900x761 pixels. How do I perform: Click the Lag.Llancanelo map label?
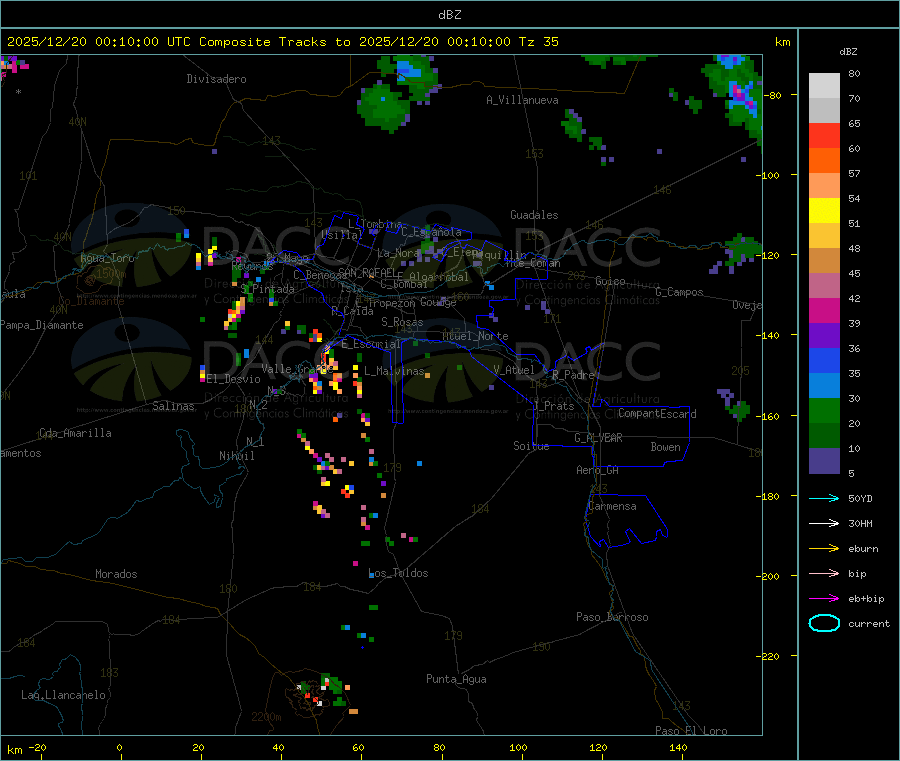coord(63,695)
